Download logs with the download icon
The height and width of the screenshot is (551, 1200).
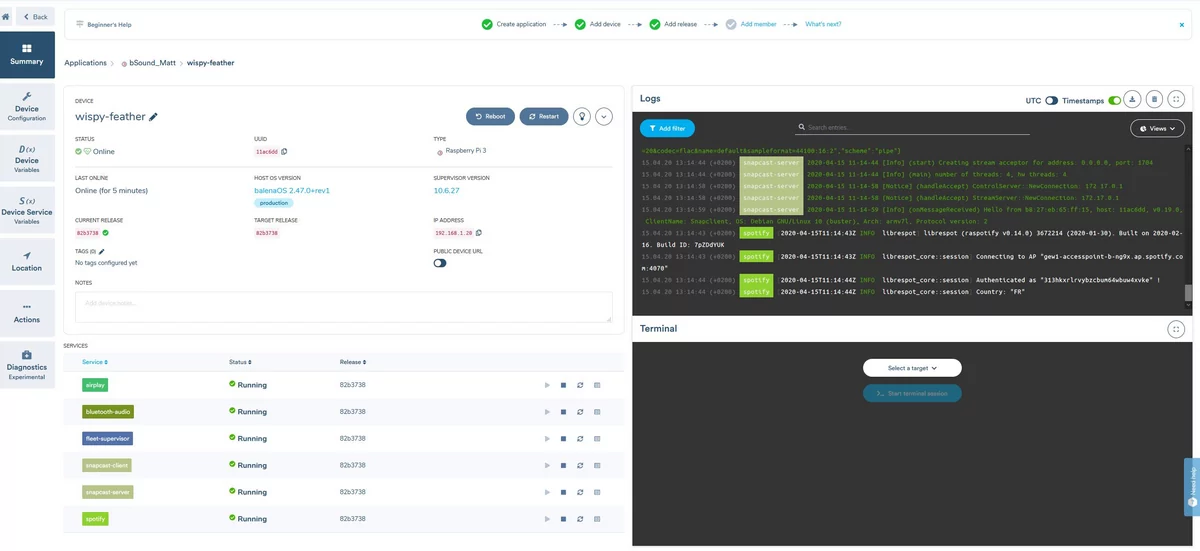pos(1132,99)
